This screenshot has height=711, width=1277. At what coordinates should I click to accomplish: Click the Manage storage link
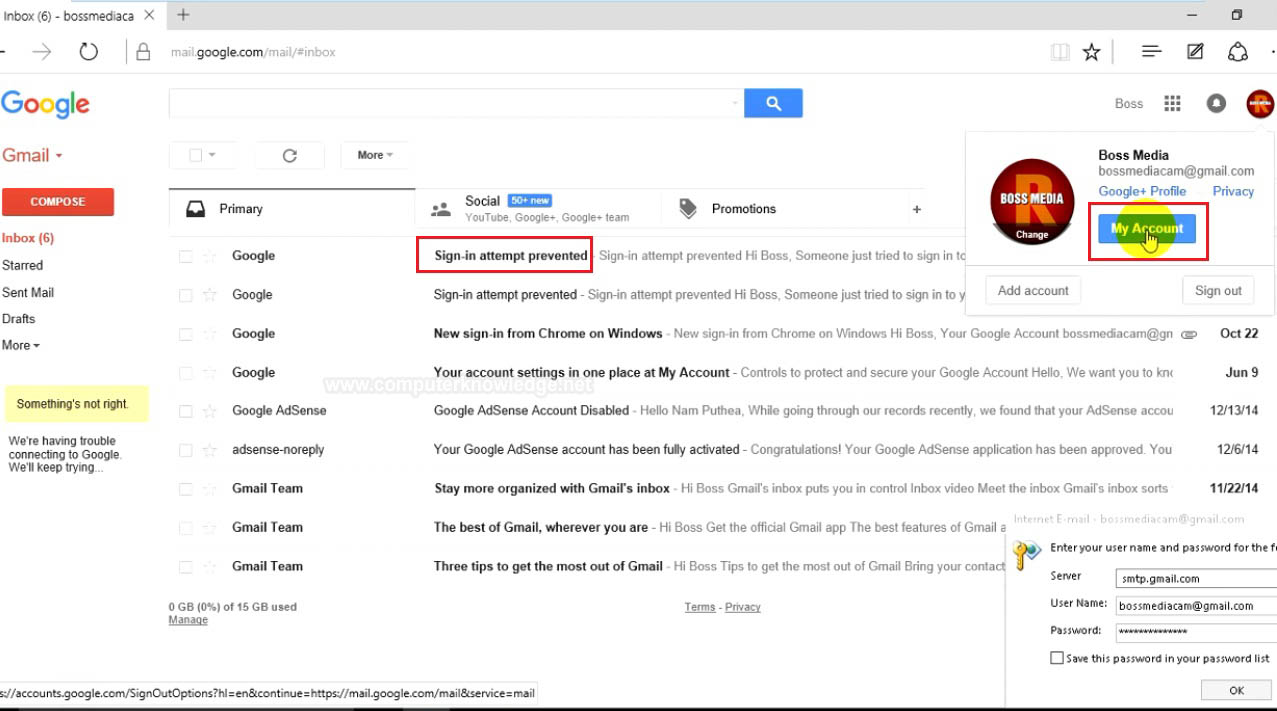[x=188, y=620]
